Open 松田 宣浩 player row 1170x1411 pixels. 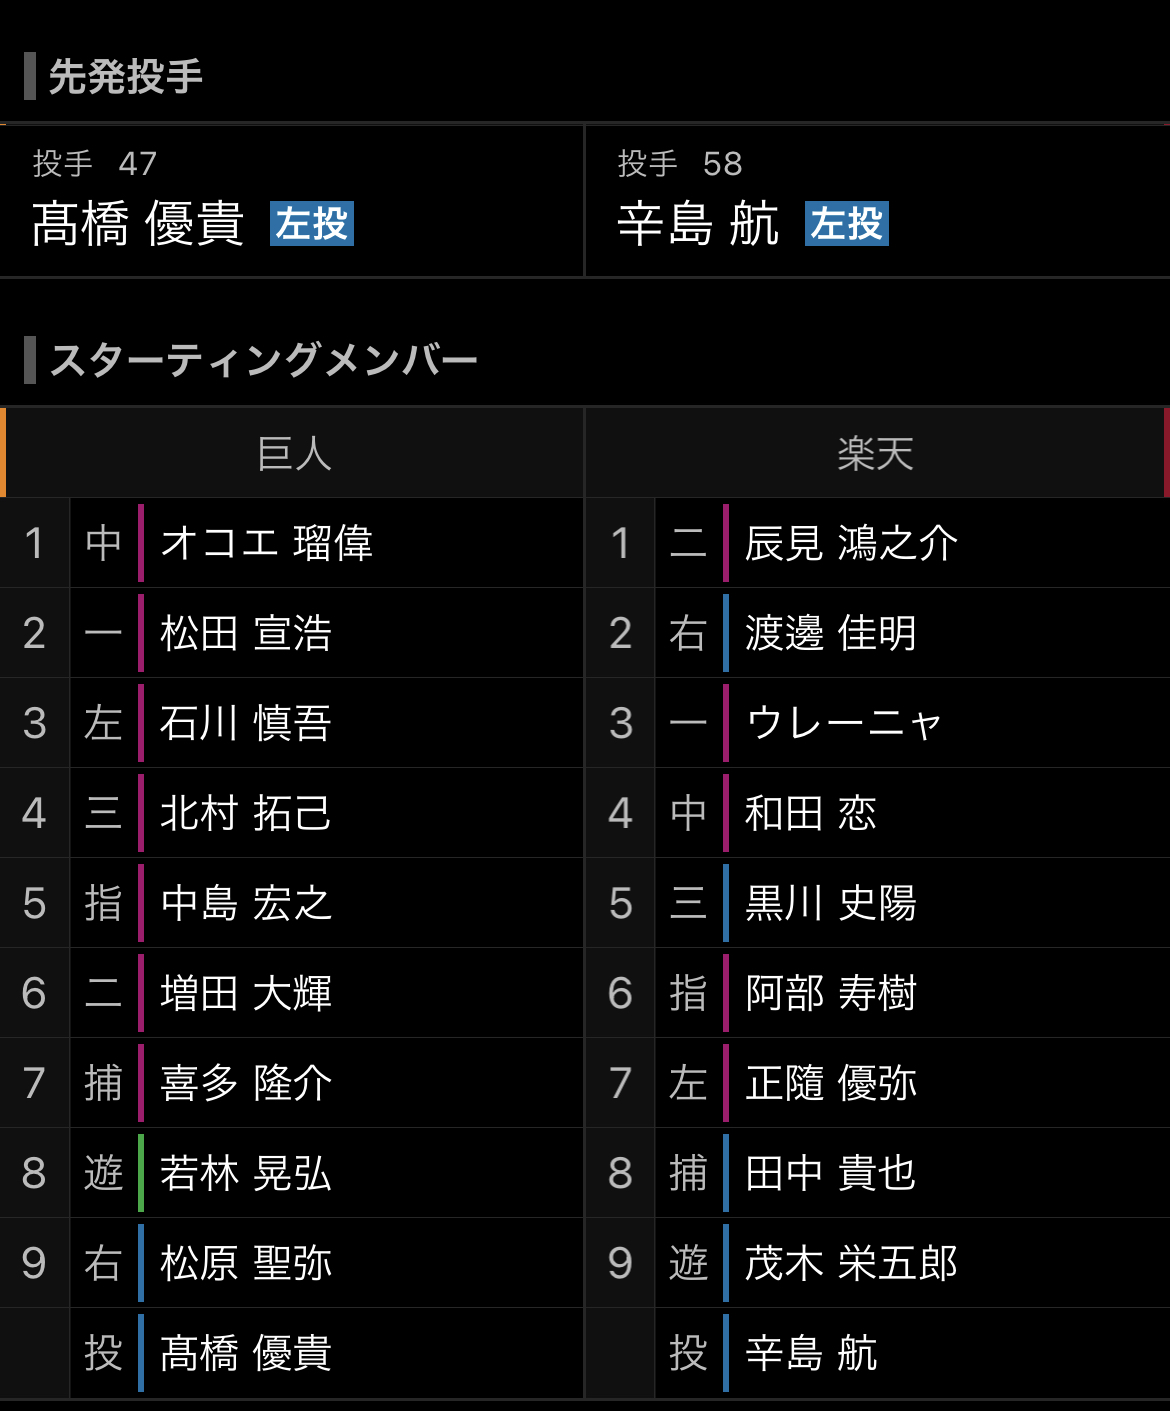(x=291, y=633)
